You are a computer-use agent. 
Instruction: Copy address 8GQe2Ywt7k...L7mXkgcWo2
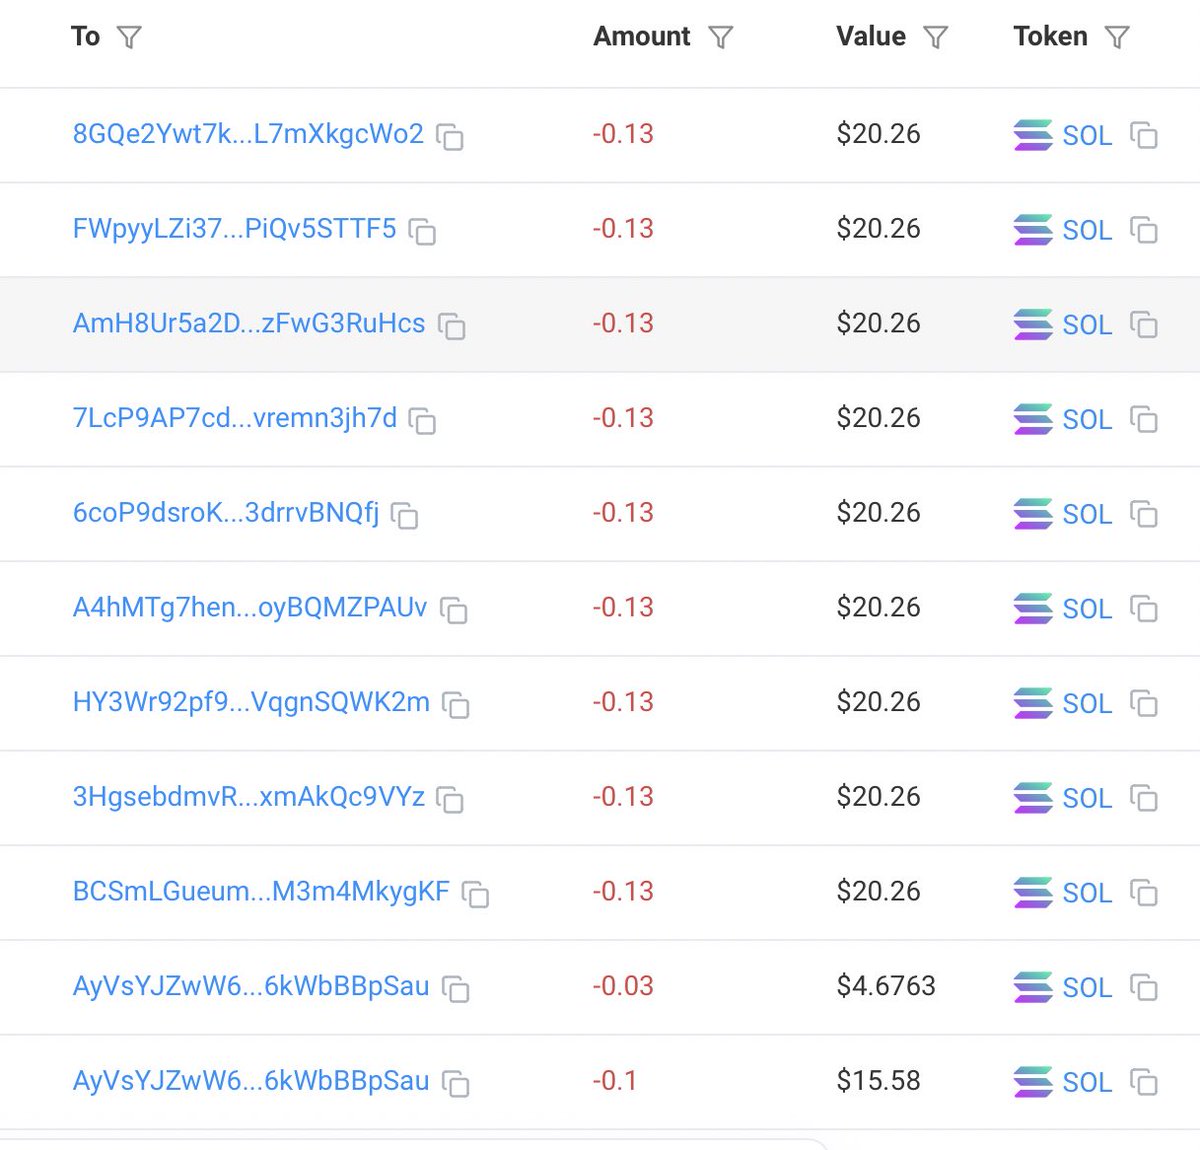pyautogui.click(x=450, y=136)
